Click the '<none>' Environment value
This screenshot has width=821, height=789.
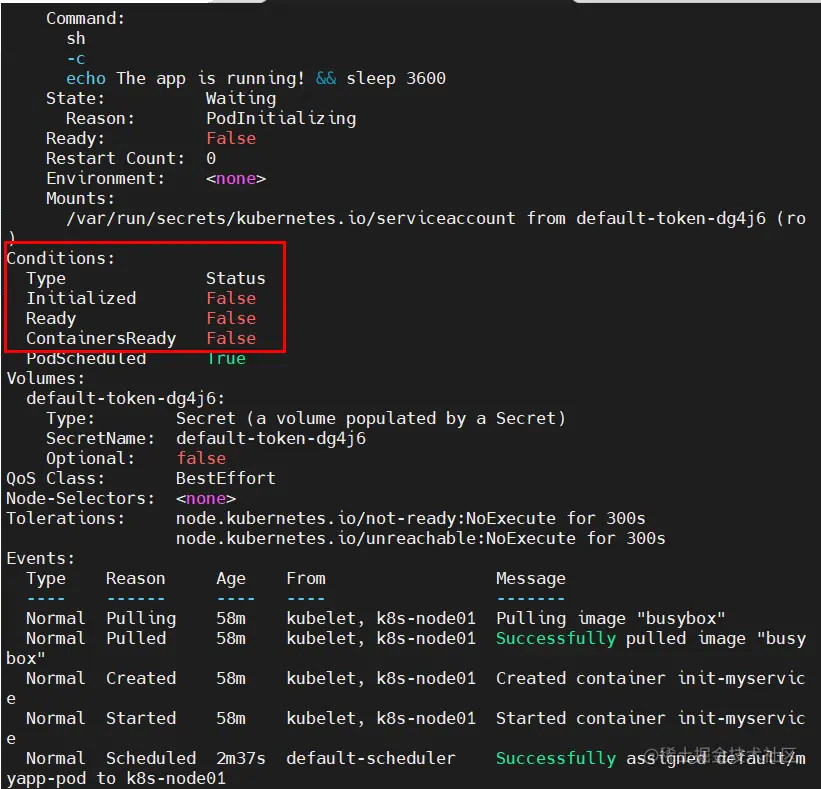(236, 179)
